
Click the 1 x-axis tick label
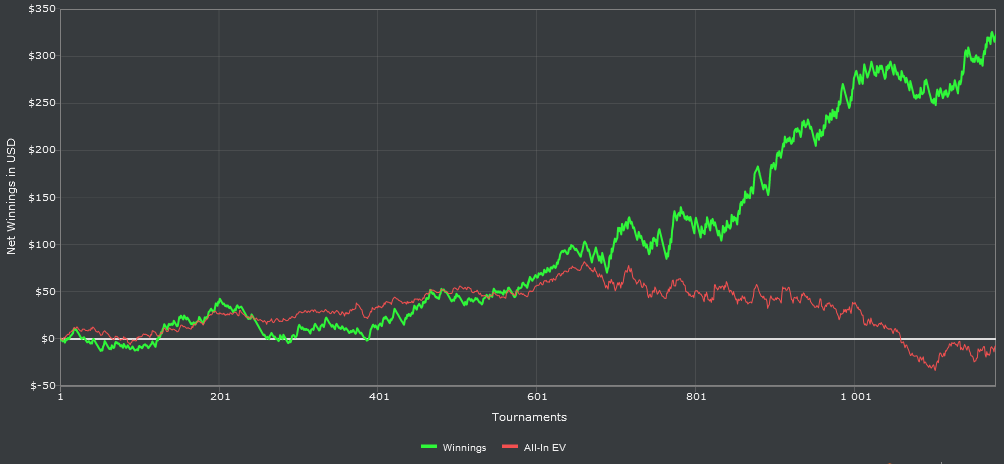pyautogui.click(x=60, y=397)
